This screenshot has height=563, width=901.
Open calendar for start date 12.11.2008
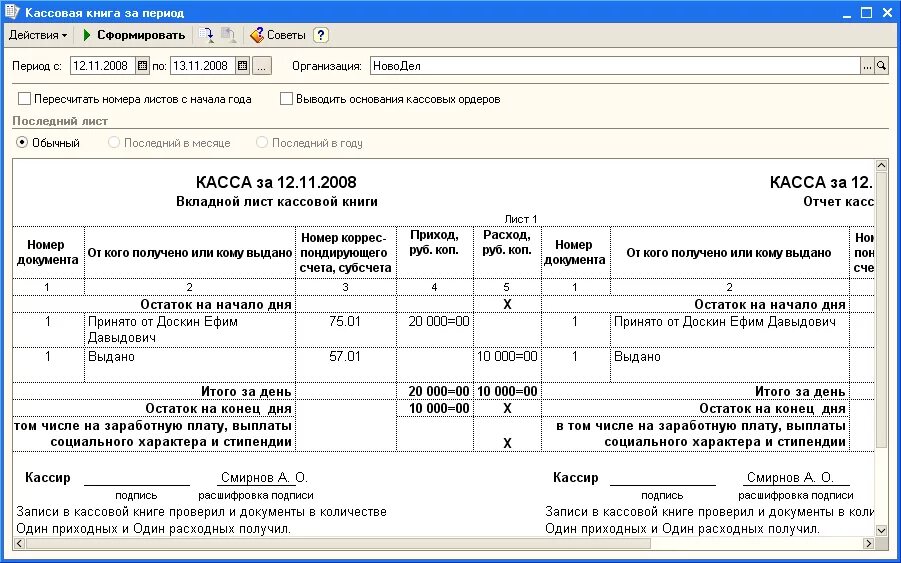point(143,65)
